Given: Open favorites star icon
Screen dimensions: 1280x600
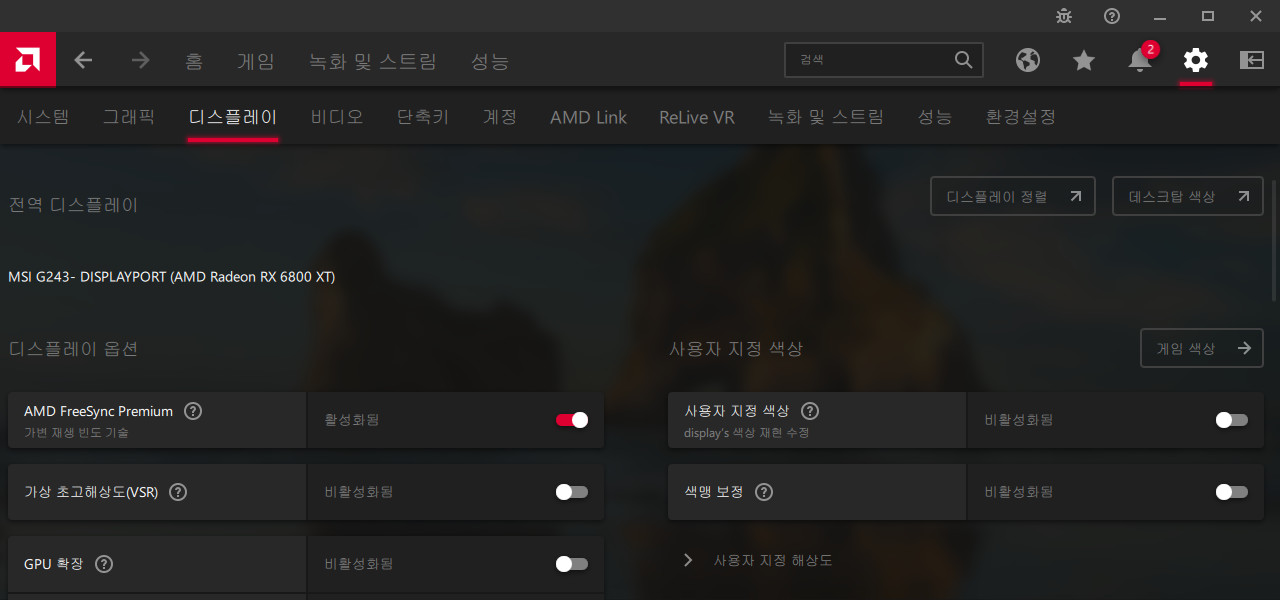Looking at the screenshot, I should point(1084,61).
